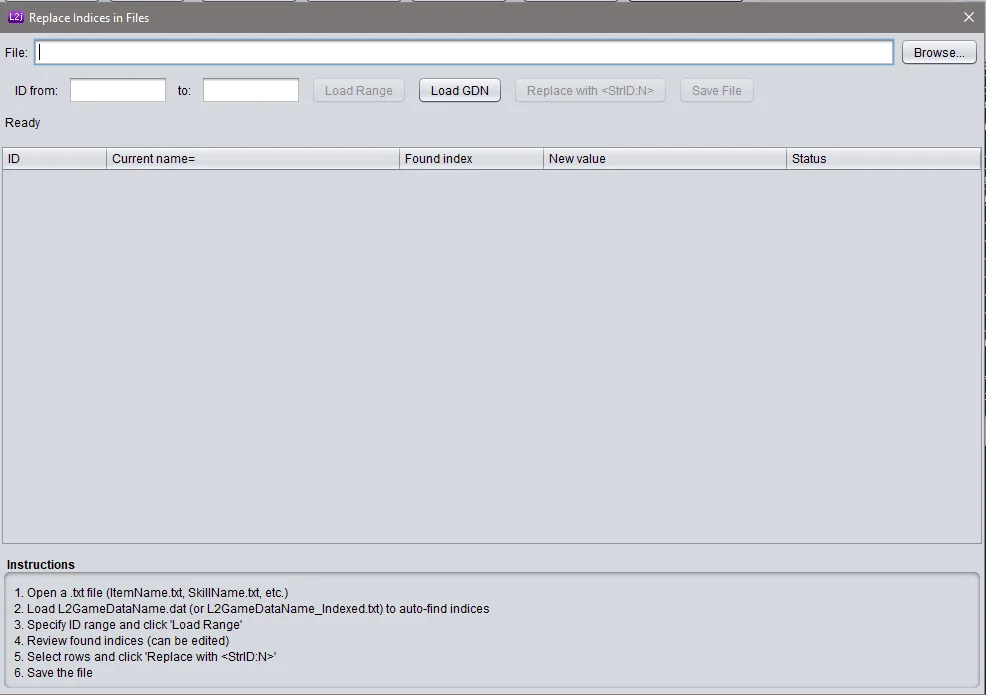This screenshot has width=986, height=695.
Task: Click the Load Range button
Action: click(x=358, y=90)
